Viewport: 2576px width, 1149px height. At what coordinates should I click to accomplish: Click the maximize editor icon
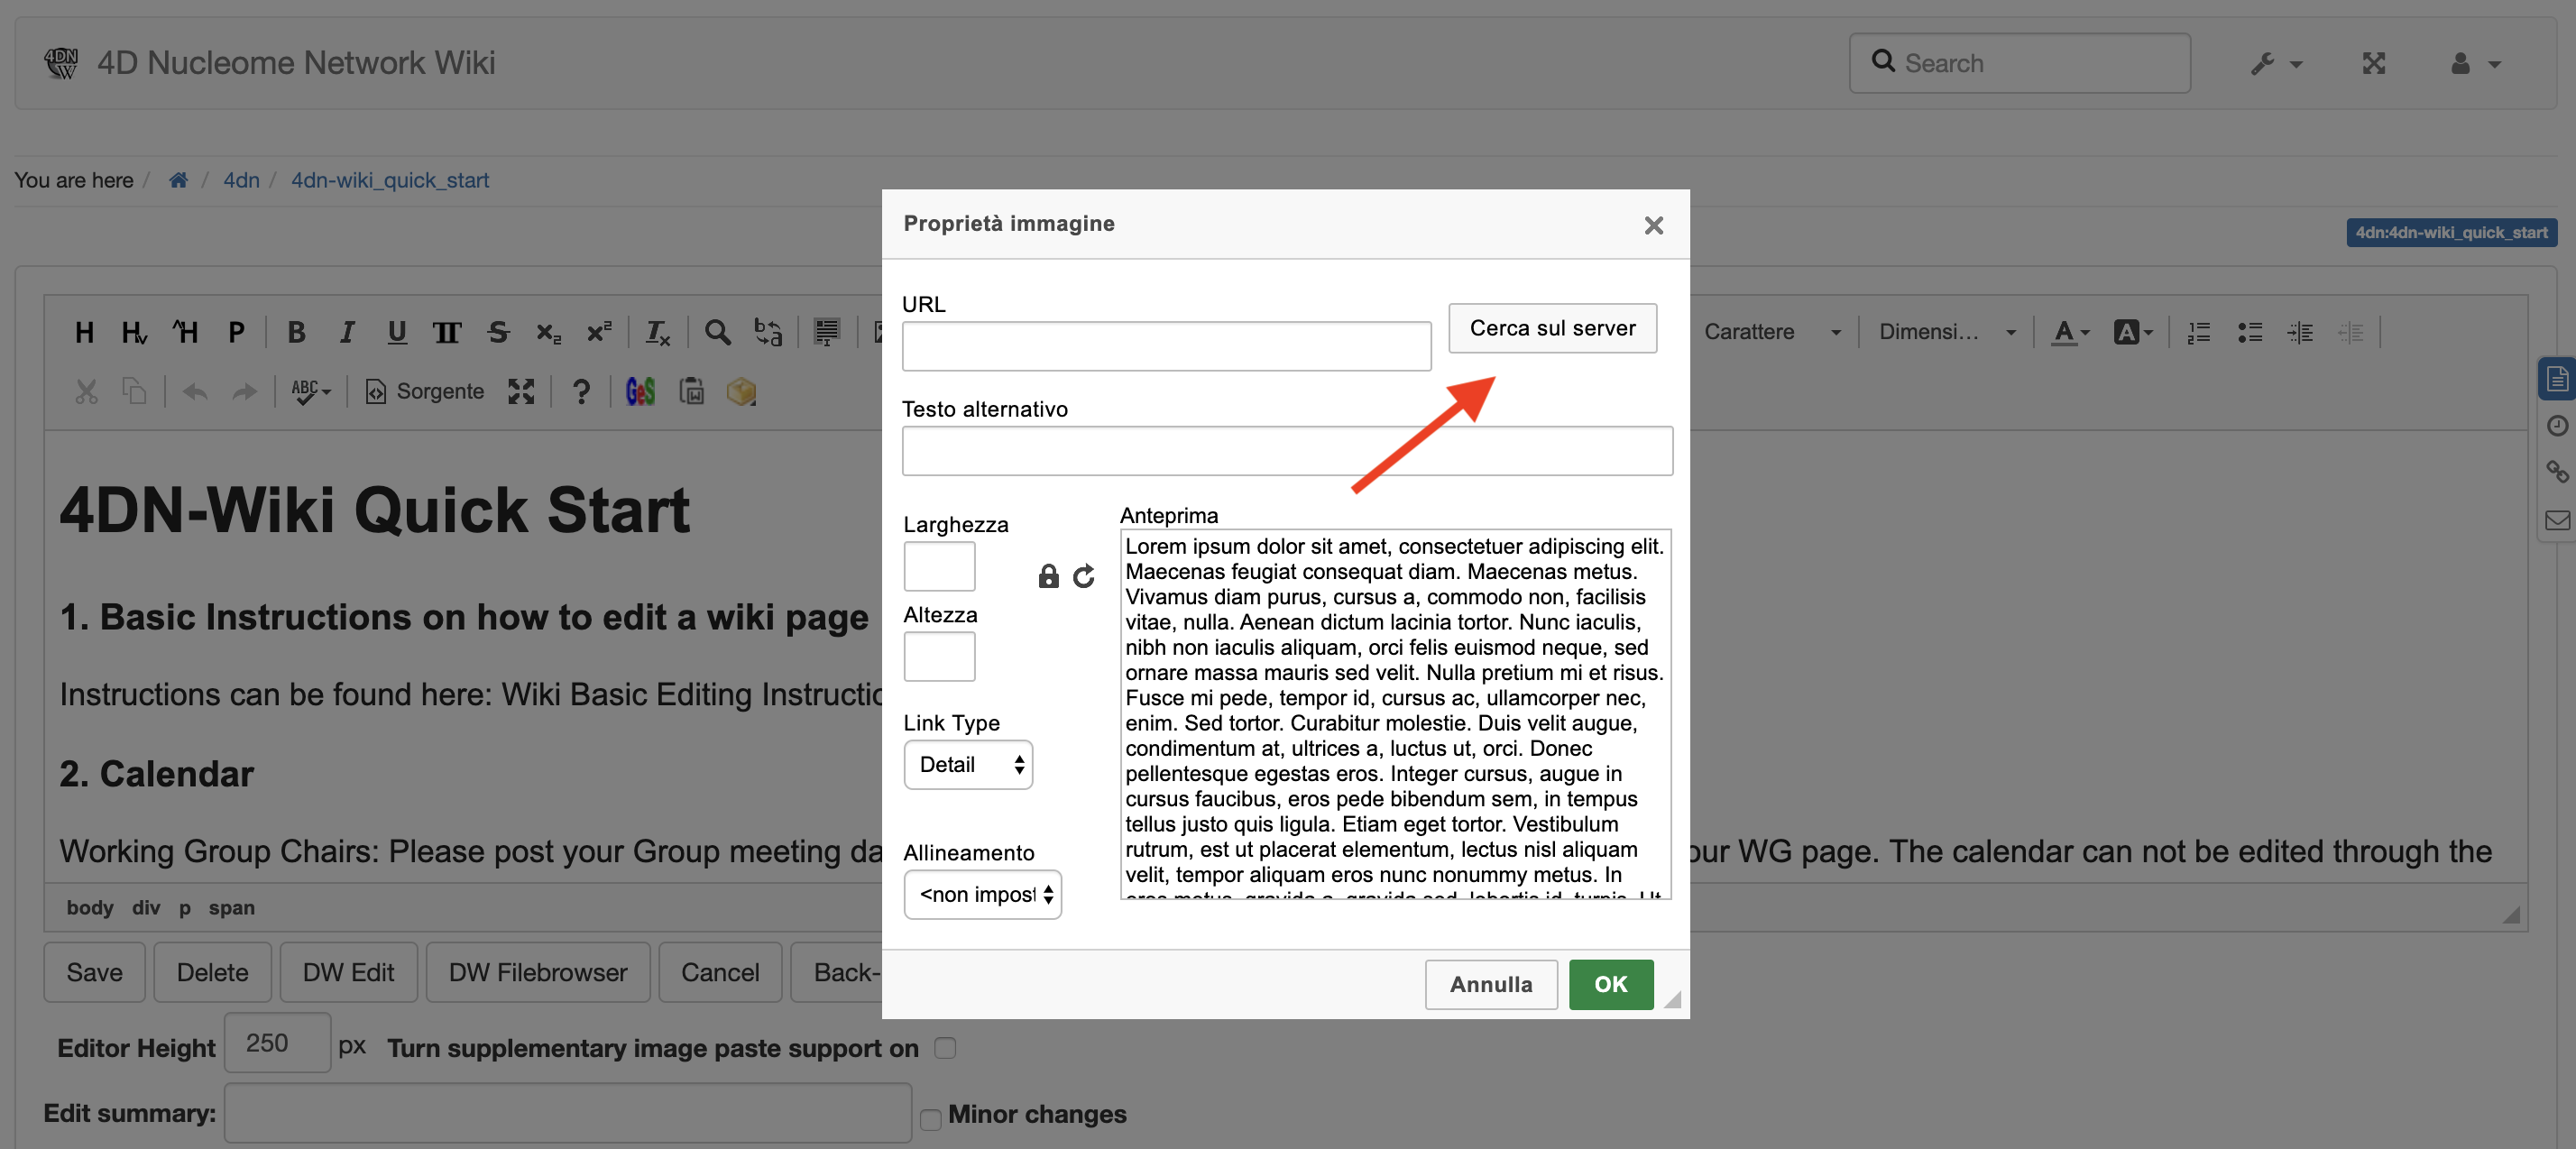tap(520, 392)
